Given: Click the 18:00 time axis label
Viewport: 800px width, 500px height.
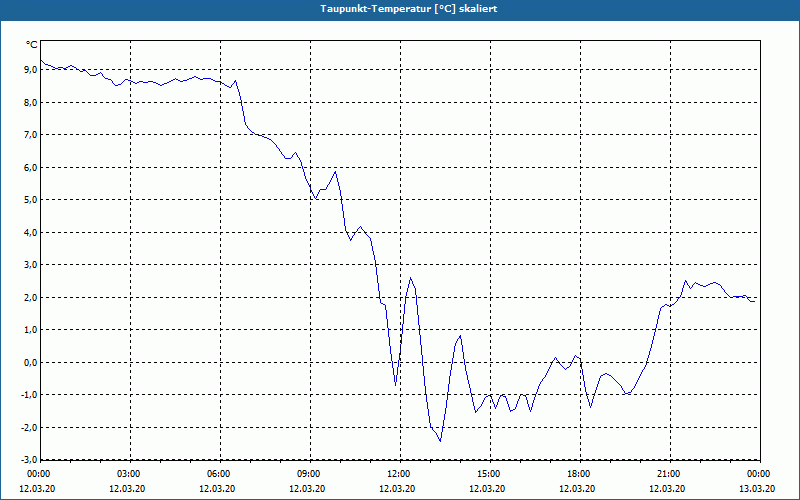Looking at the screenshot, I should pos(580,474).
